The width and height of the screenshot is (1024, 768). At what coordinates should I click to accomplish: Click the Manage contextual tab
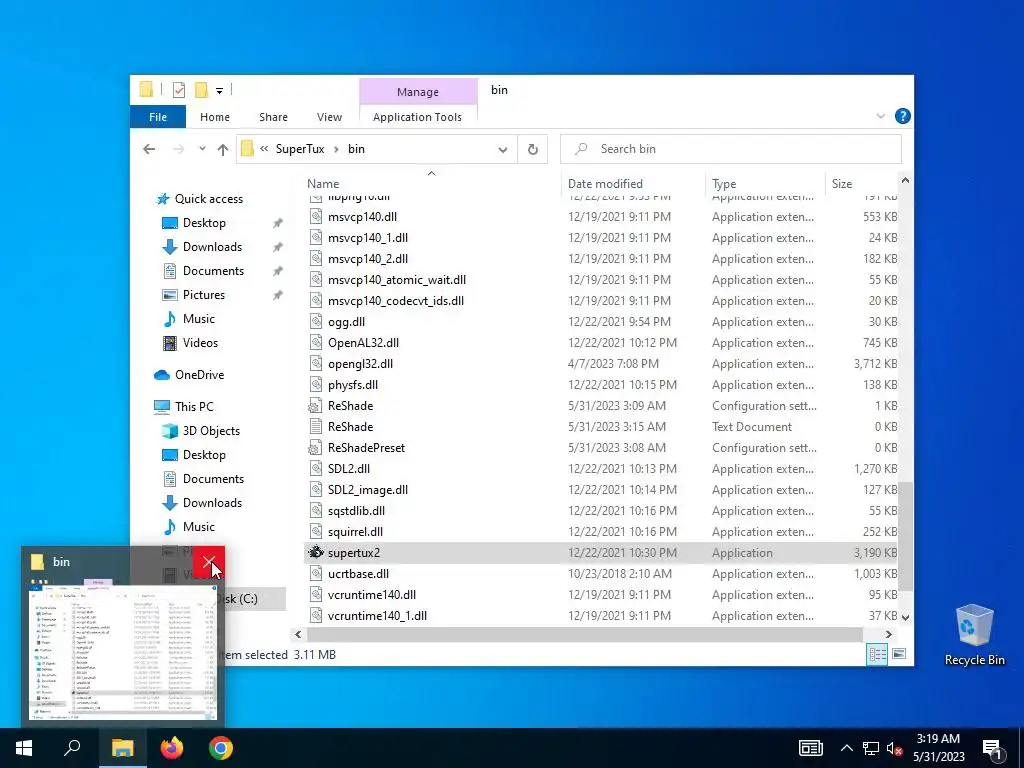[x=418, y=92]
